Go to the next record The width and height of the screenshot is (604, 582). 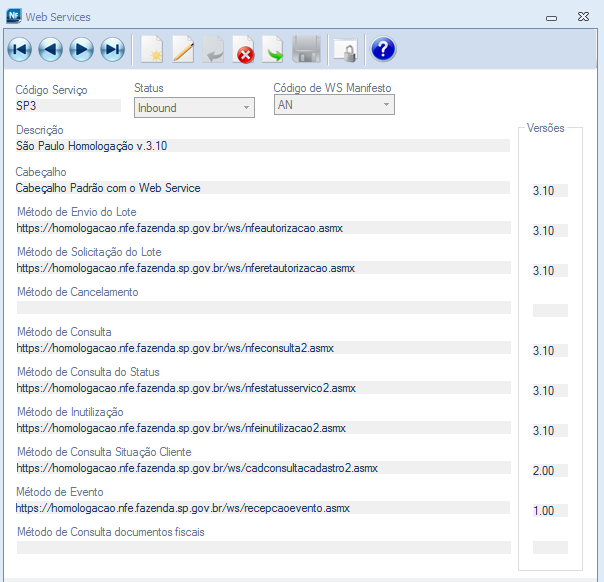[81, 49]
